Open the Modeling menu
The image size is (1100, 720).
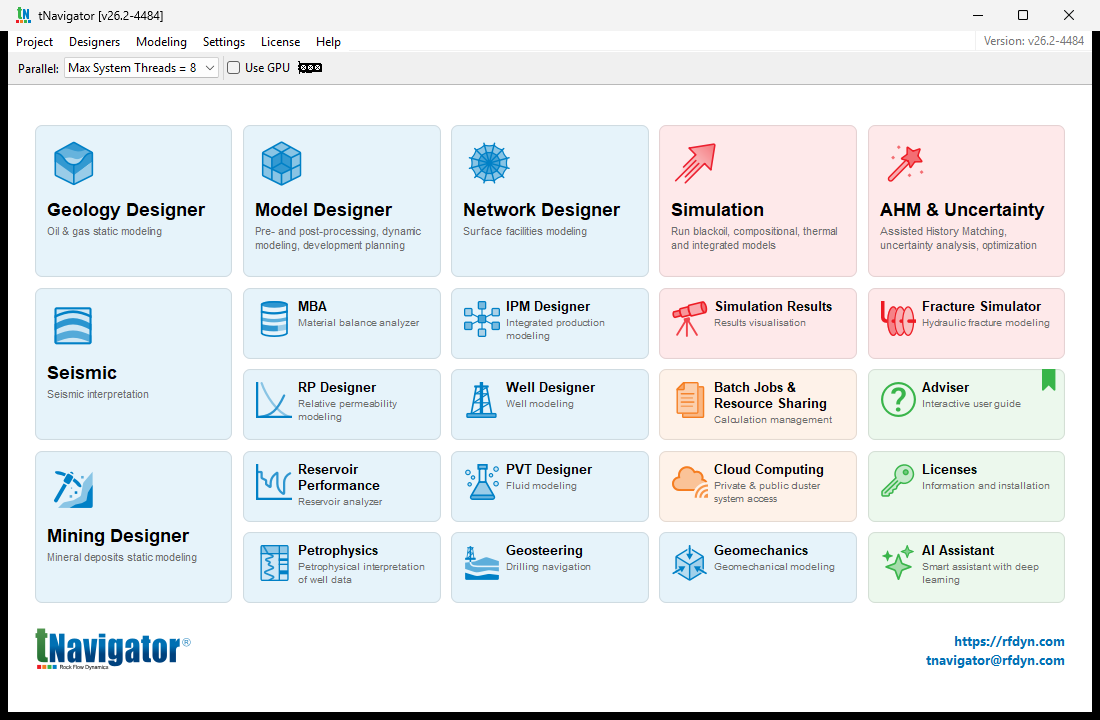point(161,41)
